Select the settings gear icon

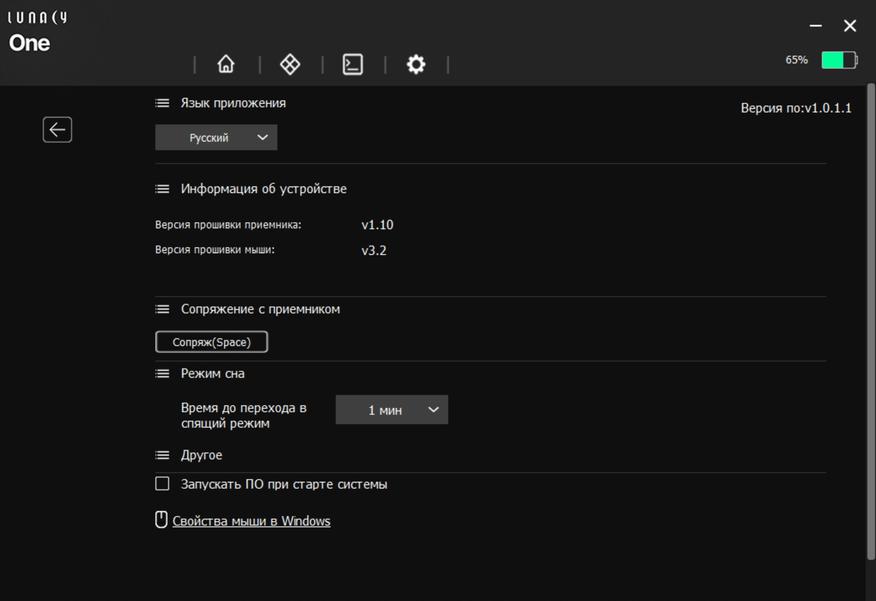[416, 64]
